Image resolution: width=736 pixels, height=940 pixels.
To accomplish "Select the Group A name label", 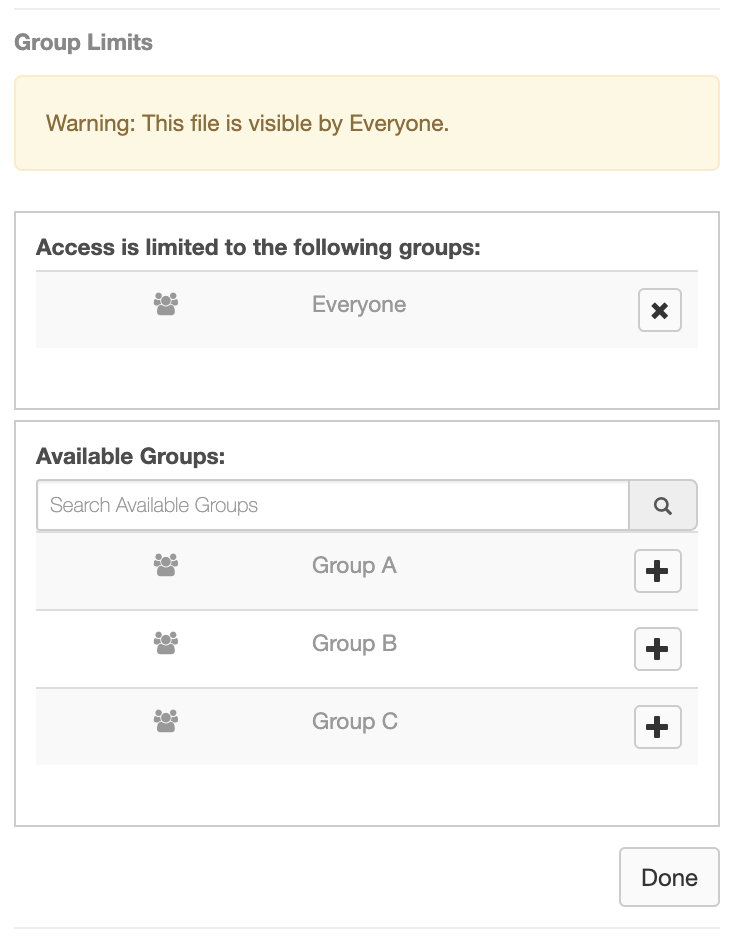I will pyautogui.click(x=354, y=565).
